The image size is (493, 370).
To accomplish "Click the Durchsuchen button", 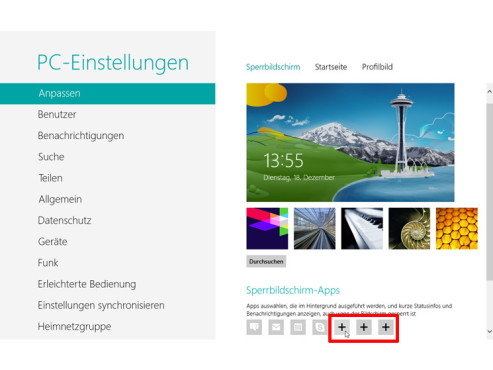I will pos(266,262).
